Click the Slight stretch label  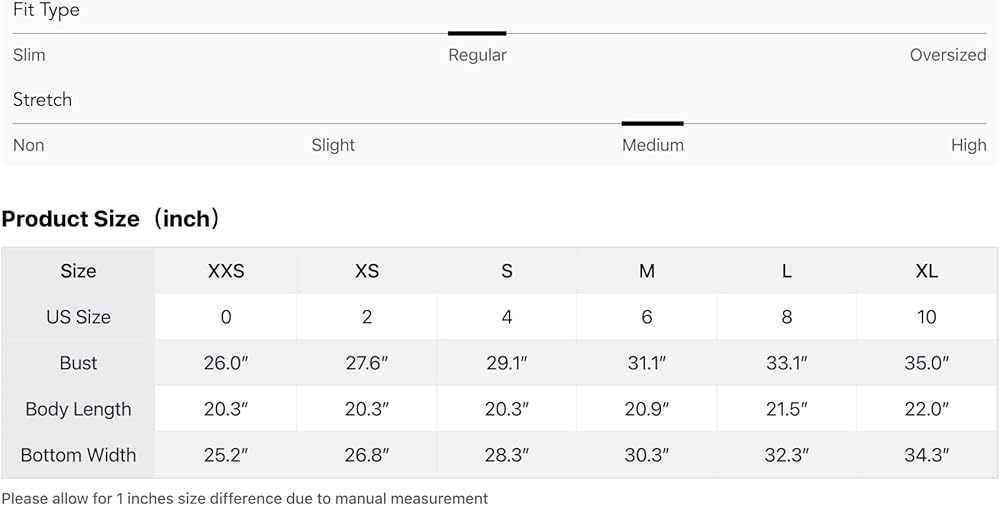pyautogui.click(x=333, y=145)
